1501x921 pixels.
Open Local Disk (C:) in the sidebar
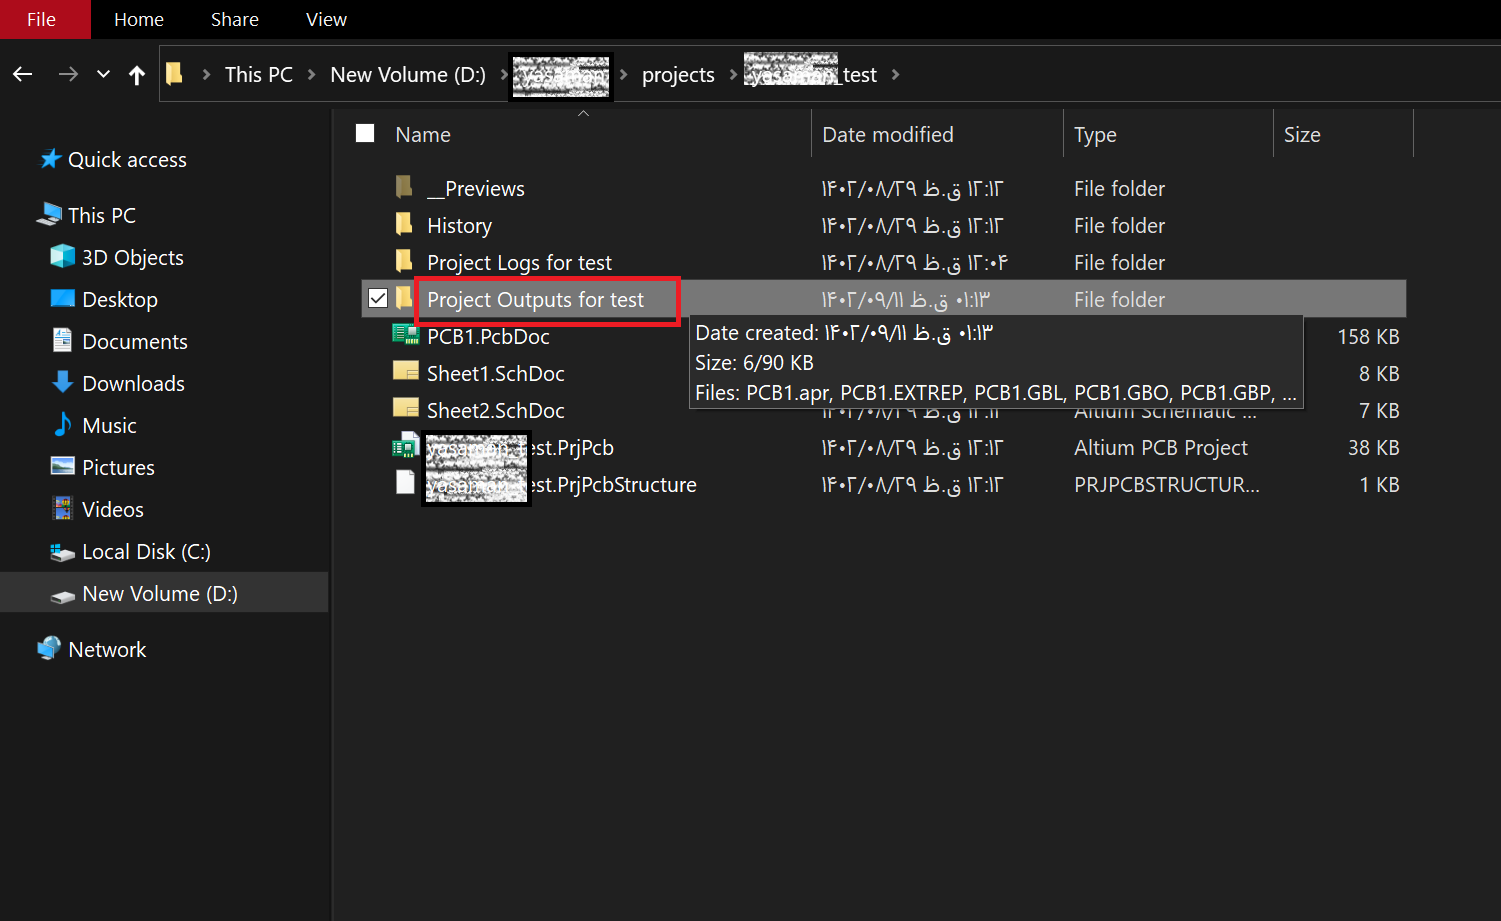(x=146, y=552)
